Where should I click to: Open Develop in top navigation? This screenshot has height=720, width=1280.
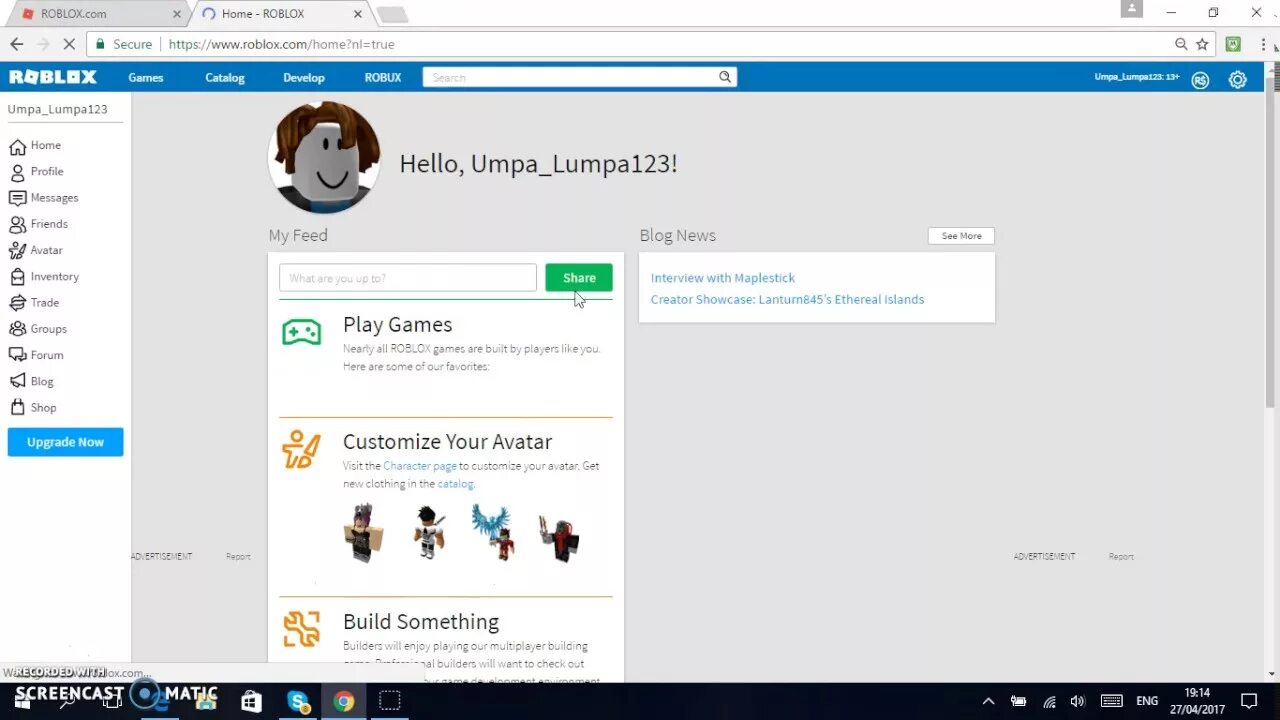304,77
